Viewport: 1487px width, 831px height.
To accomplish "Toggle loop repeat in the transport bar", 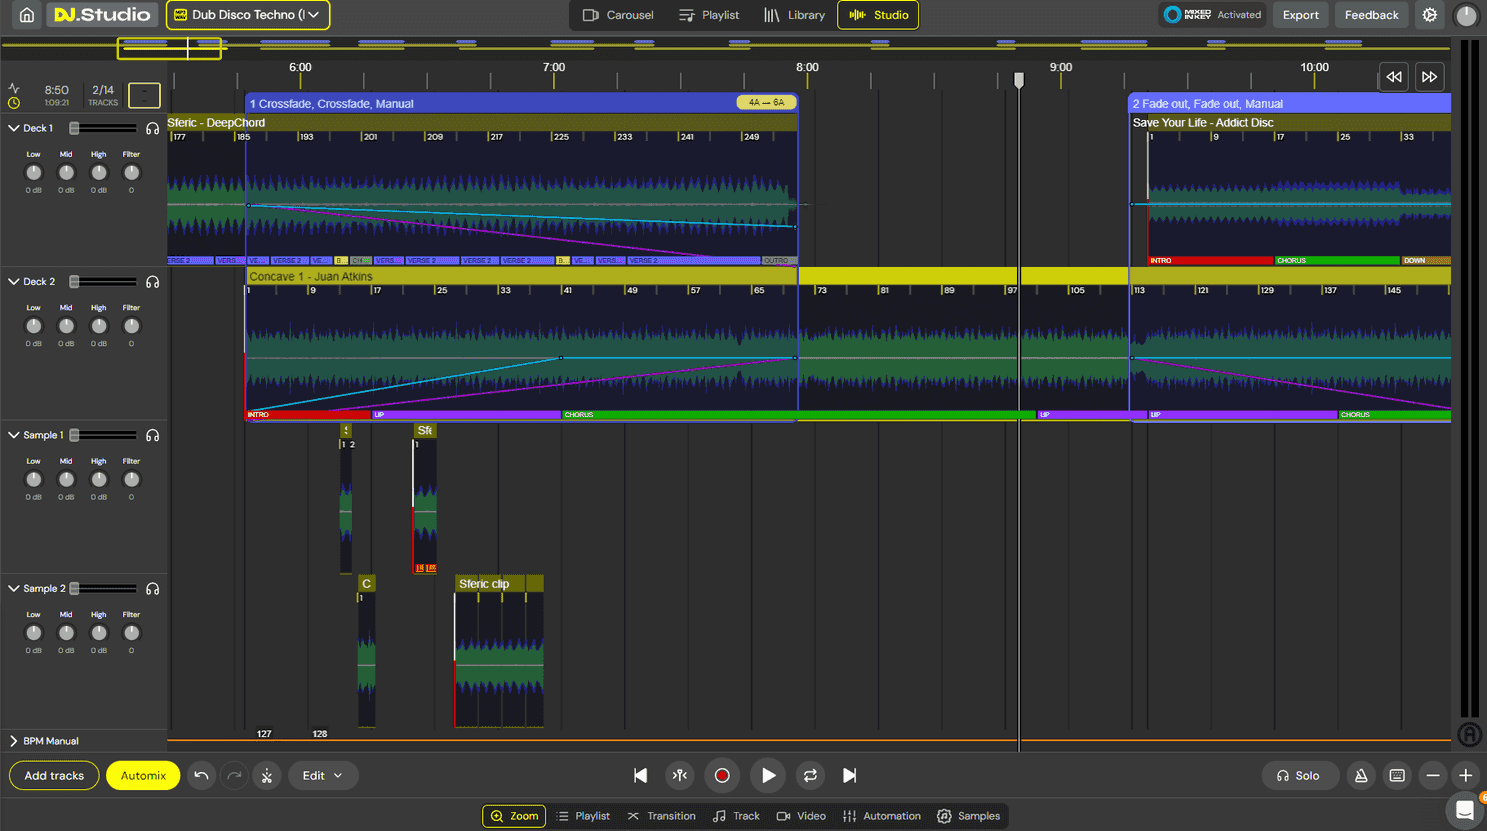I will point(809,775).
